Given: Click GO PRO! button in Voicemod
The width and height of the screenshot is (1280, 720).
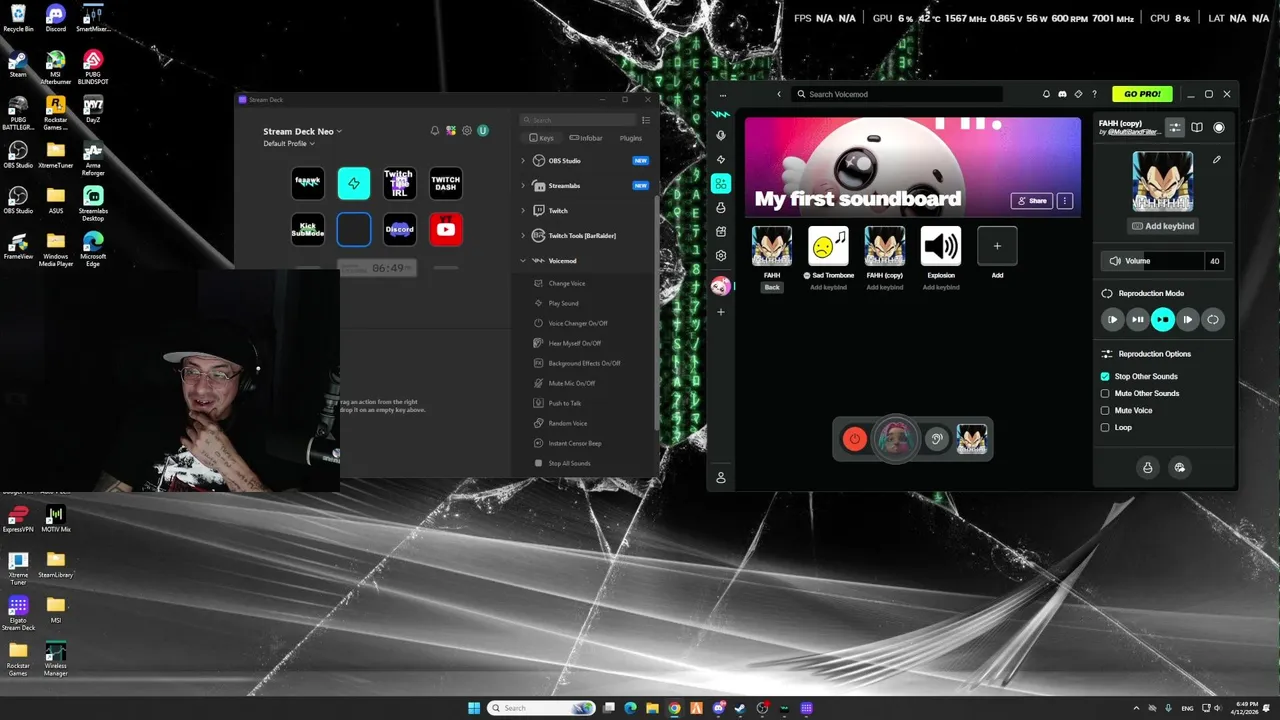Looking at the screenshot, I should (x=1142, y=94).
